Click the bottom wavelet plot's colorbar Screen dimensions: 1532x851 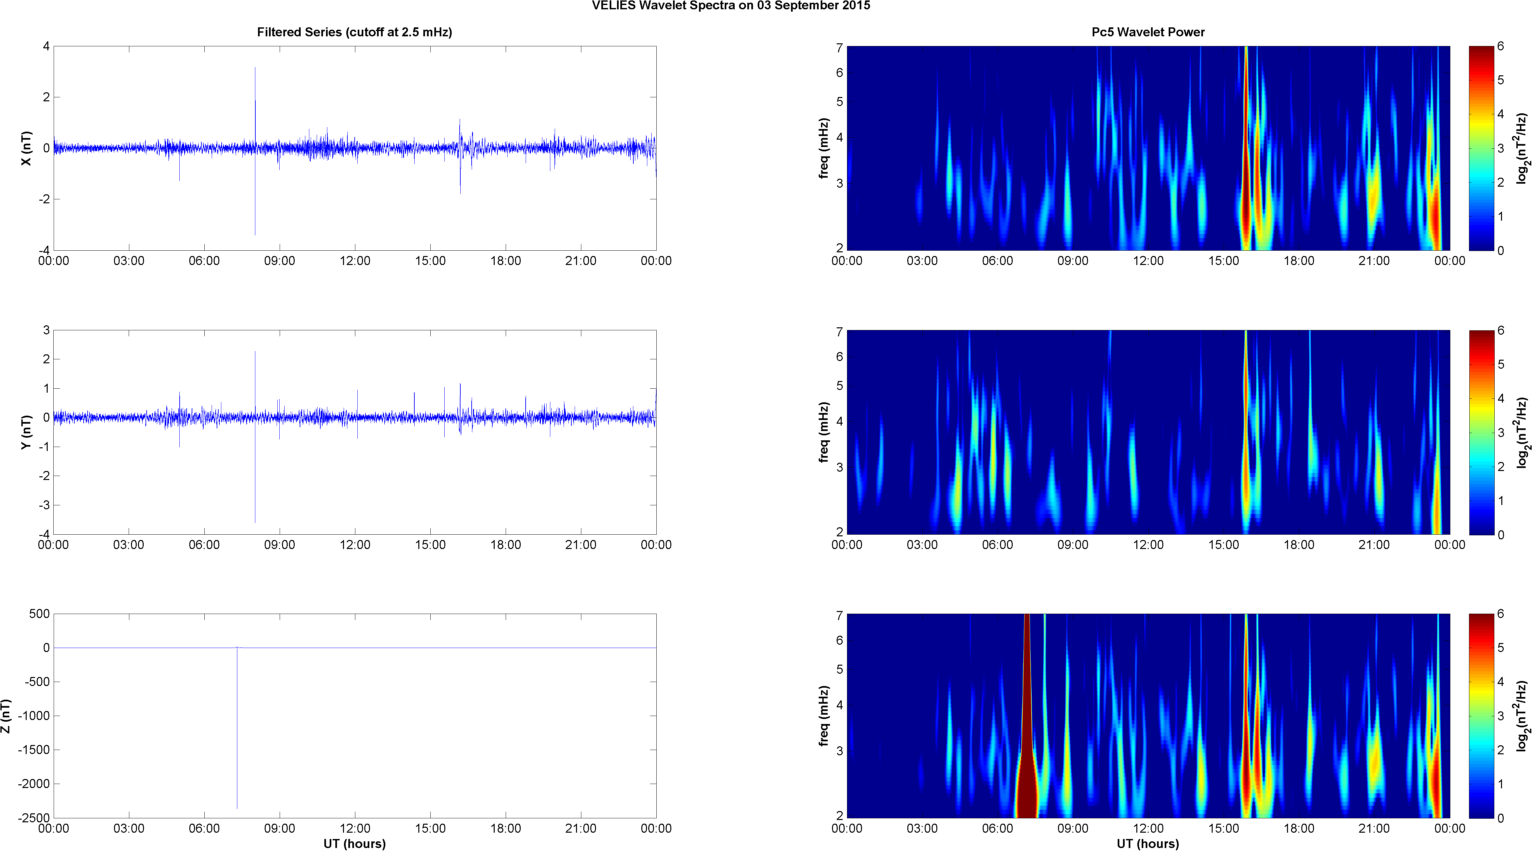1481,716
